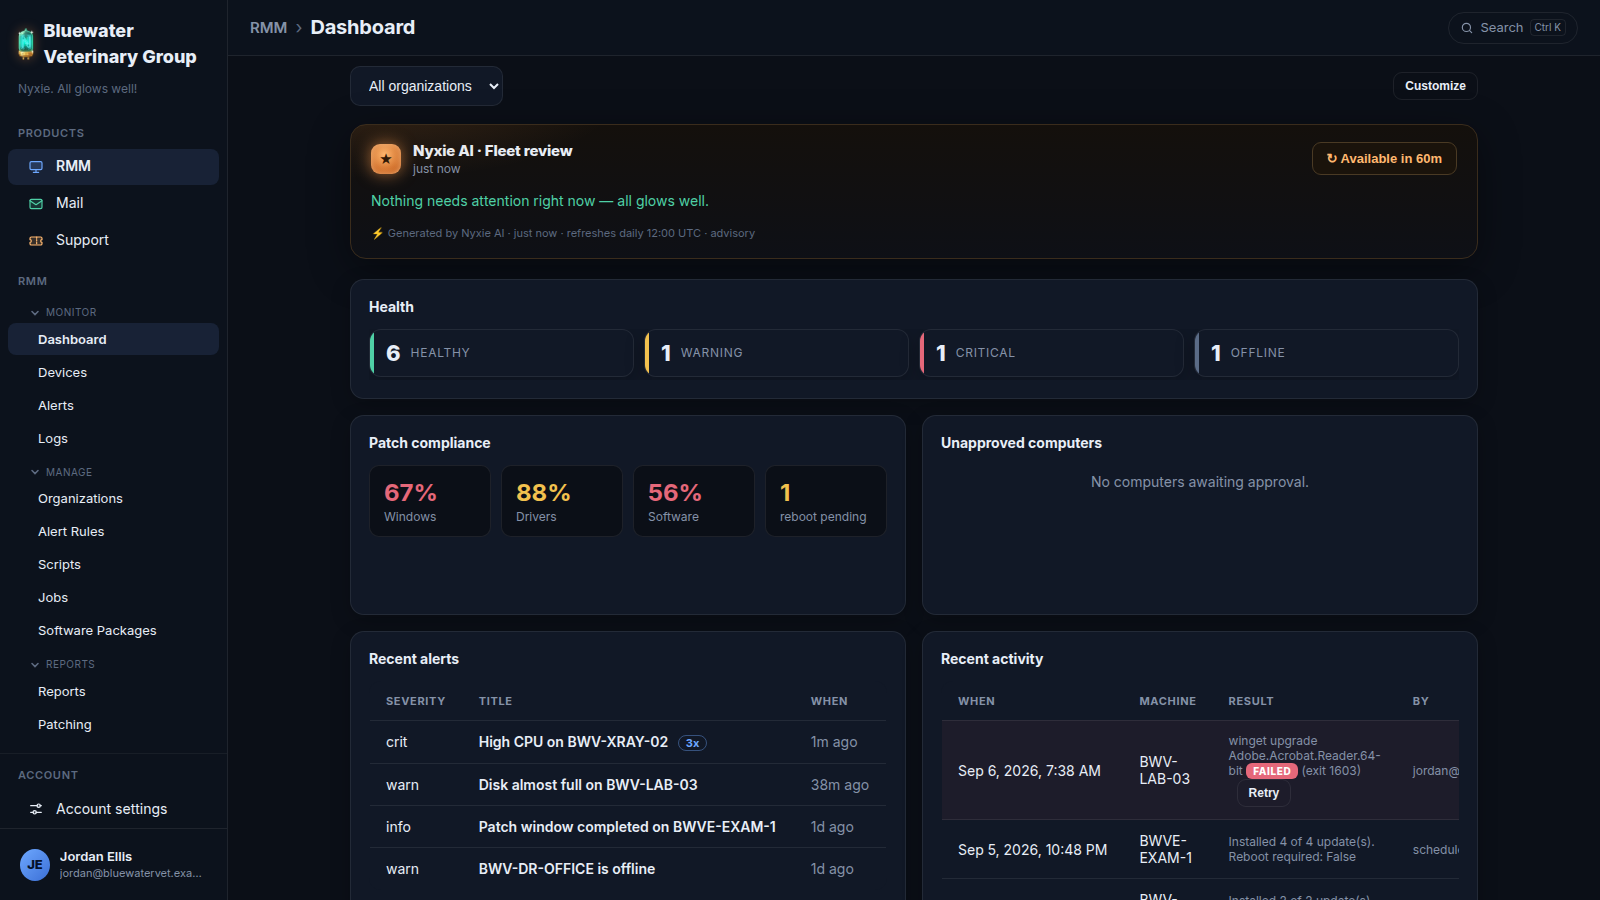This screenshot has height=900, width=1600.
Task: Open Software Packages page
Action: point(113,630)
